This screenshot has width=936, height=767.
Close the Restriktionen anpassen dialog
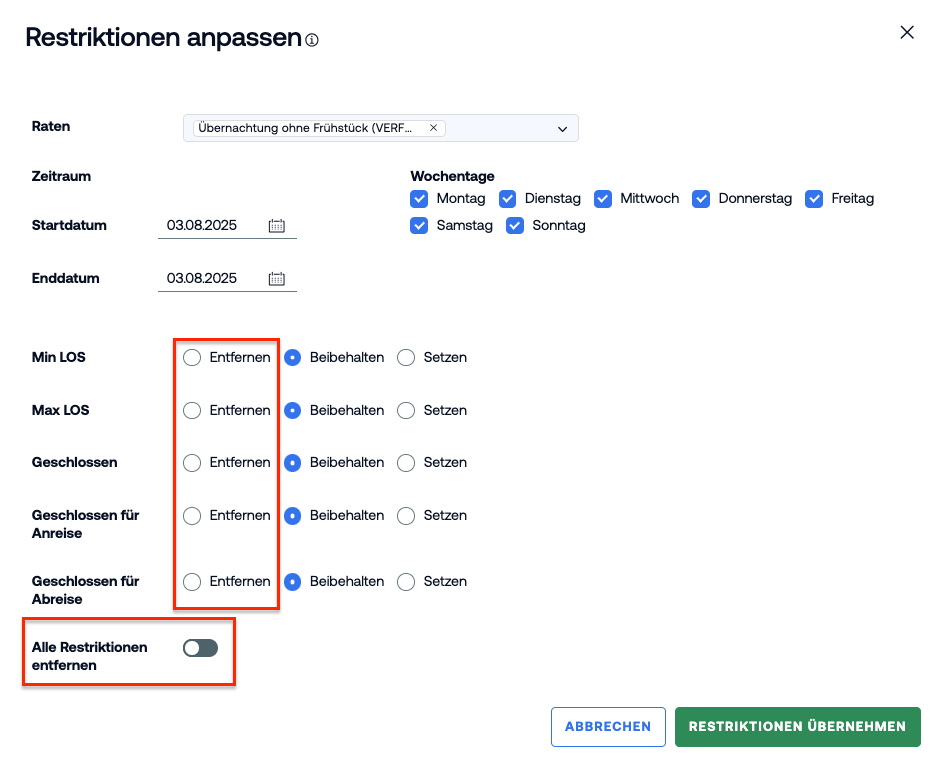(x=907, y=32)
